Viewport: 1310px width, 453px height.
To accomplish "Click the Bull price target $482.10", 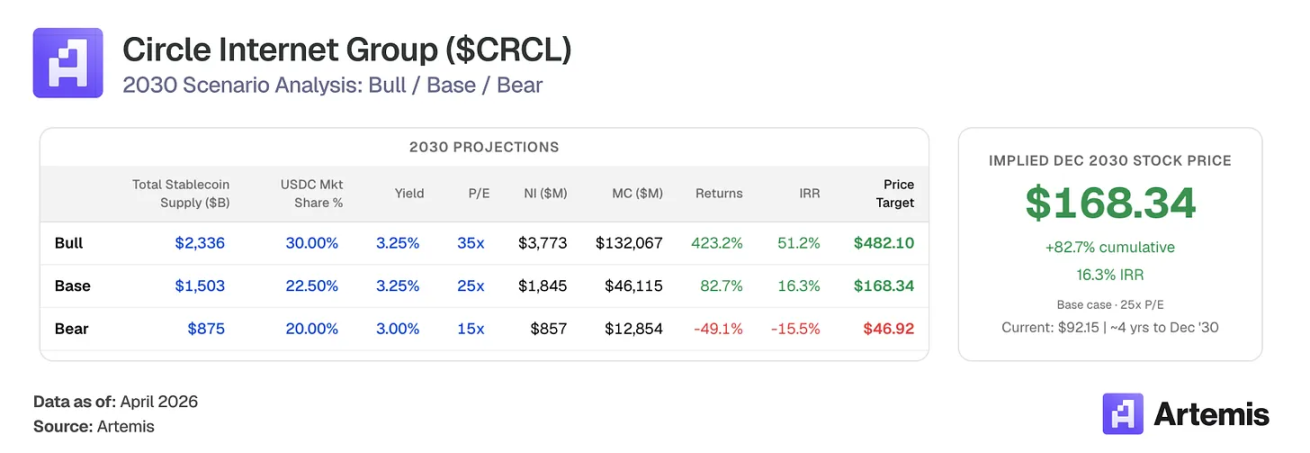I will tap(883, 243).
